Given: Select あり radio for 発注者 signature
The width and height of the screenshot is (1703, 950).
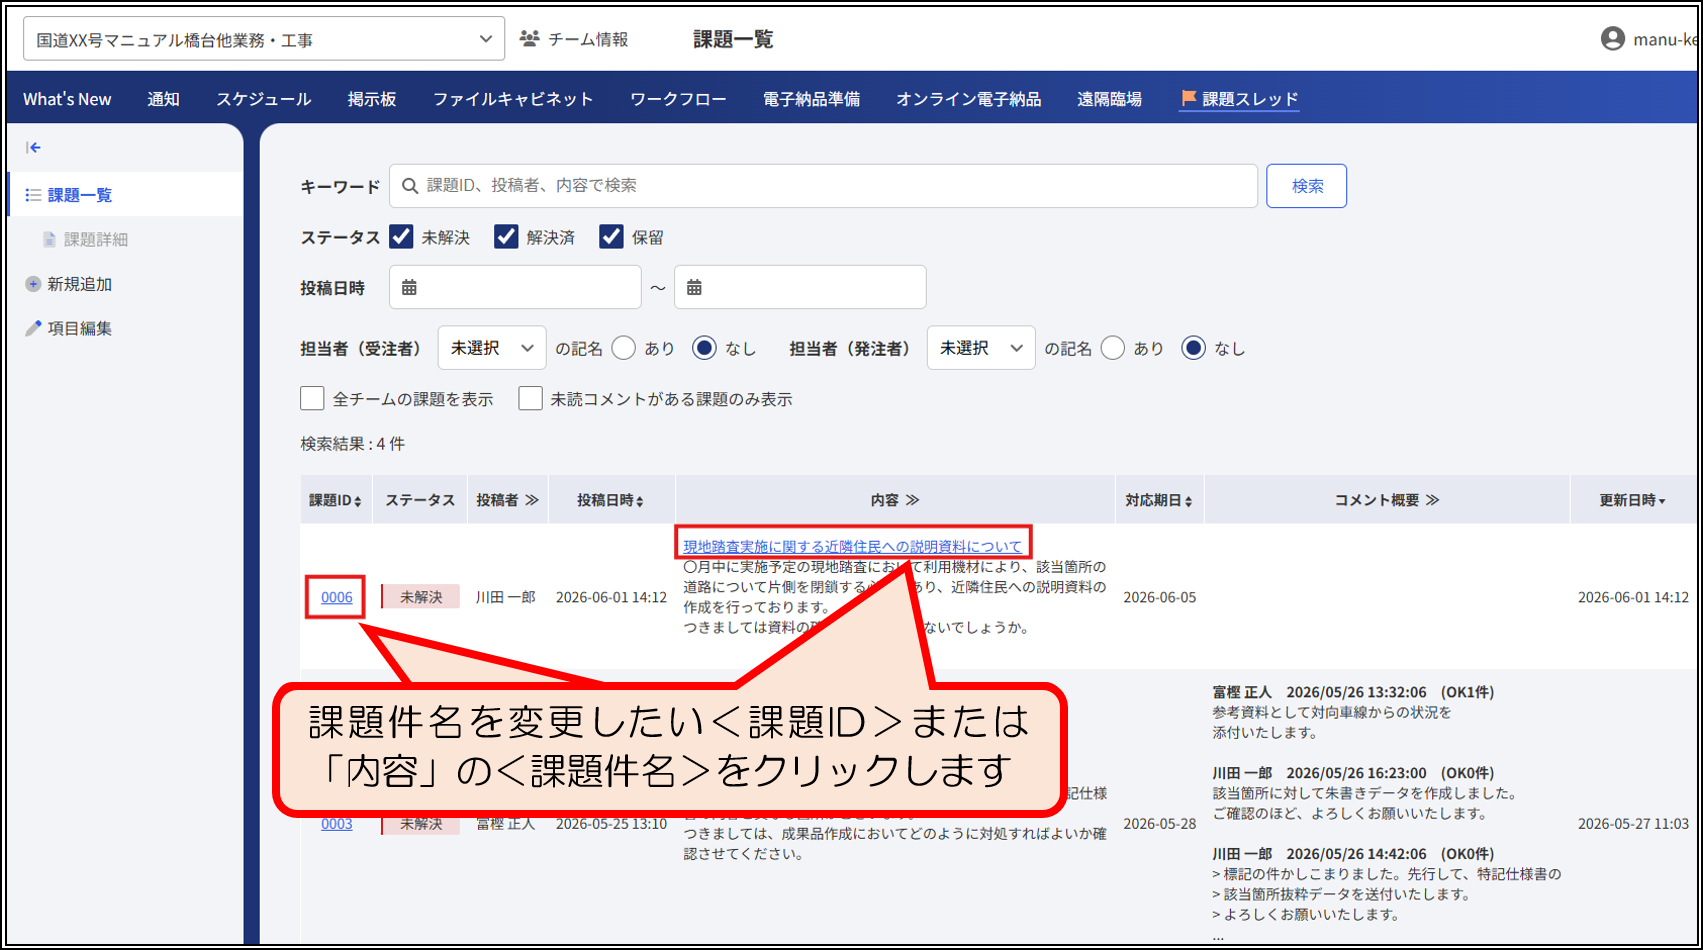Looking at the screenshot, I should click(1112, 348).
